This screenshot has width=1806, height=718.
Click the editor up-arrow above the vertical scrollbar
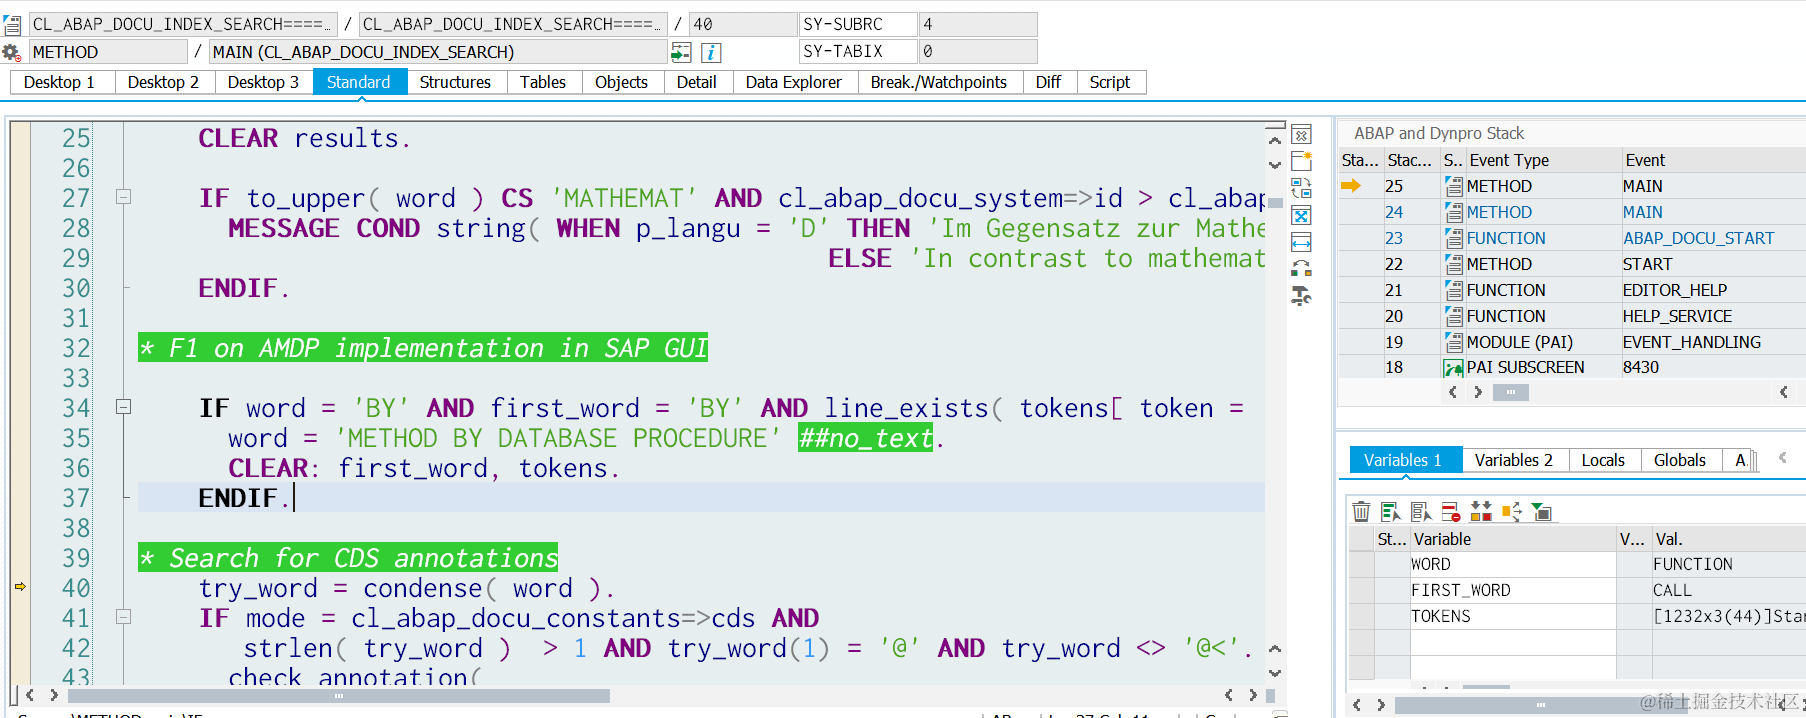point(1275,141)
